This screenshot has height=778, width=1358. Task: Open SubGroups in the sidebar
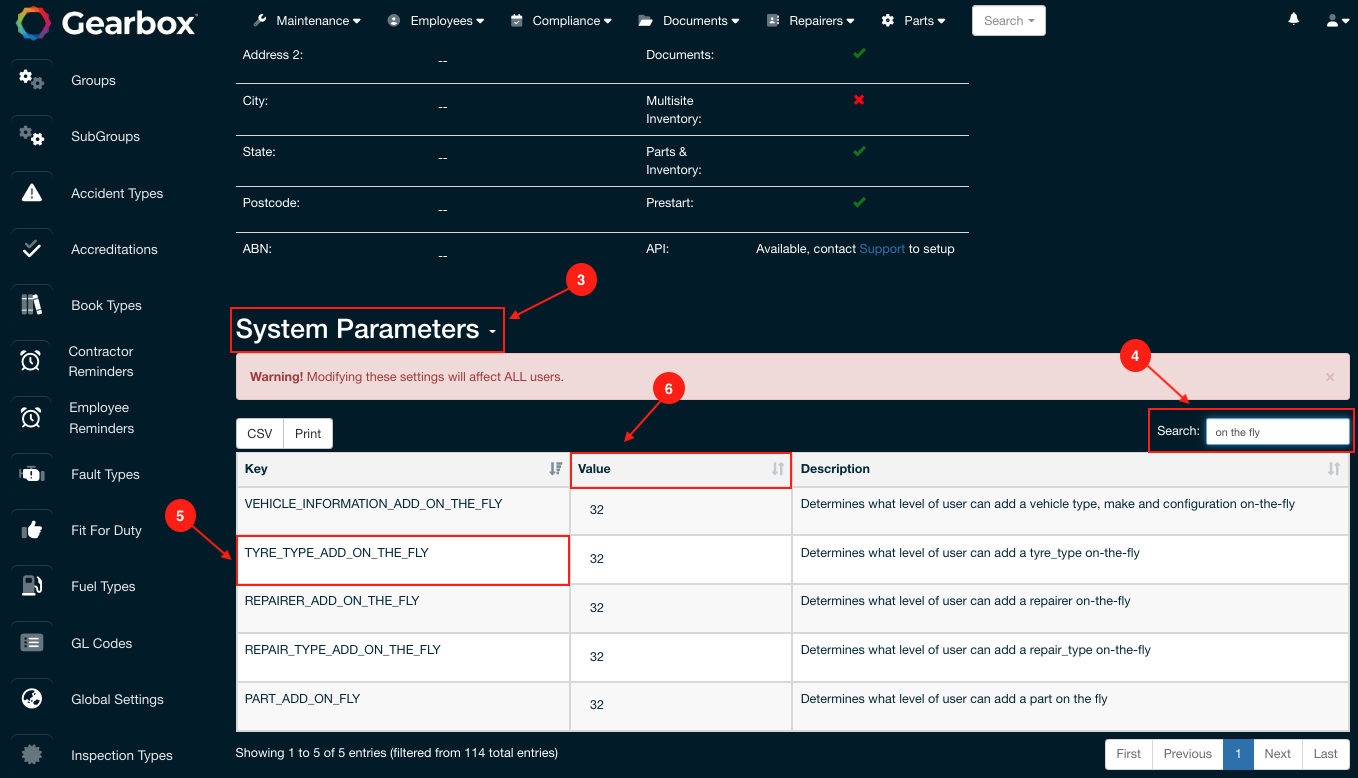point(105,136)
